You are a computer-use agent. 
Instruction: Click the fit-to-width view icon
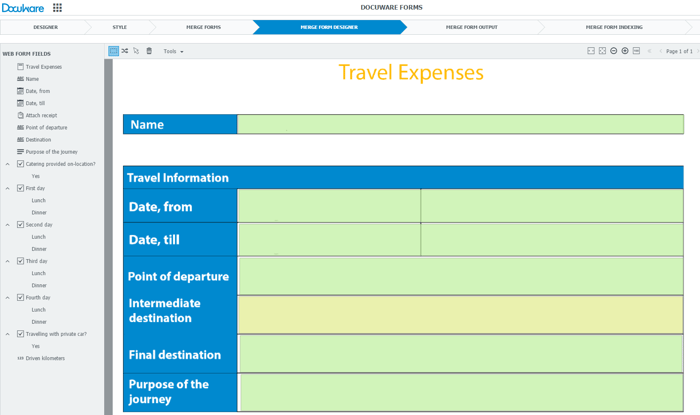pos(591,51)
